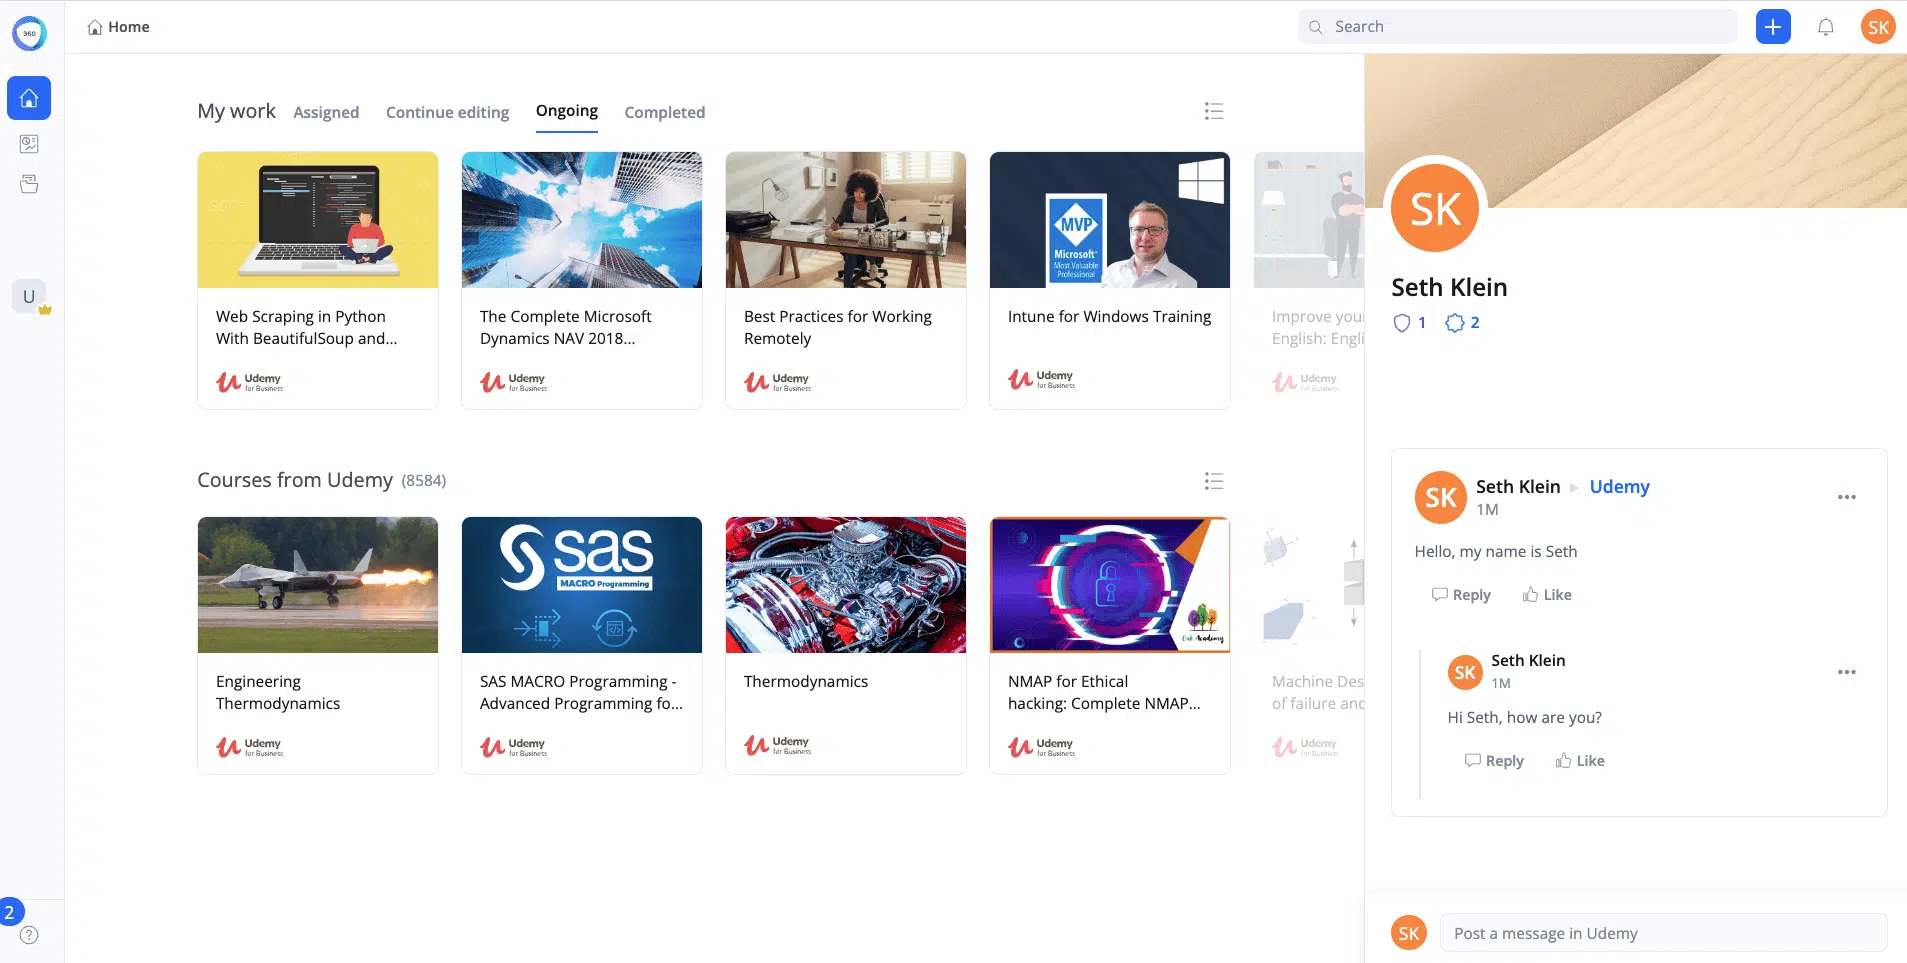Open Best Practices for Working Remotely course
The image size is (1907, 963).
(x=846, y=280)
